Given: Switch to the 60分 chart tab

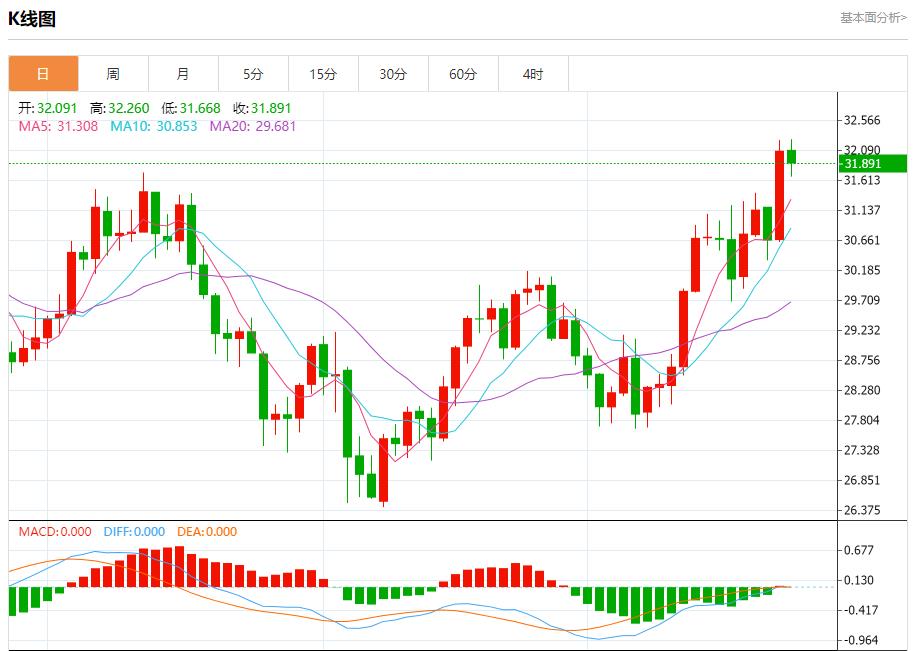Looking at the screenshot, I should (463, 74).
